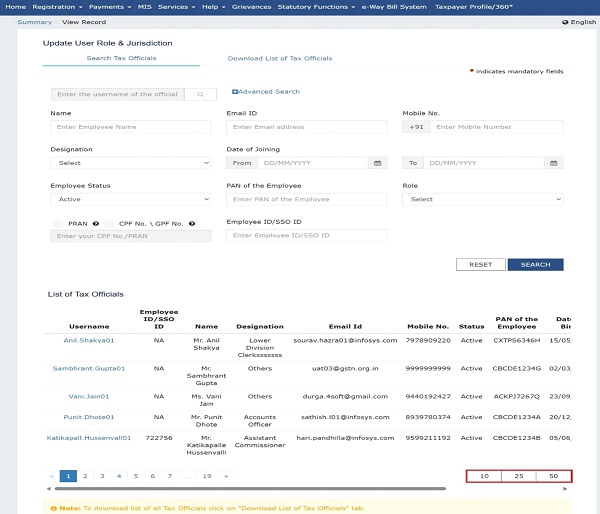Click the Enter Mobile Number field
The width and height of the screenshot is (600, 514).
click(497, 127)
